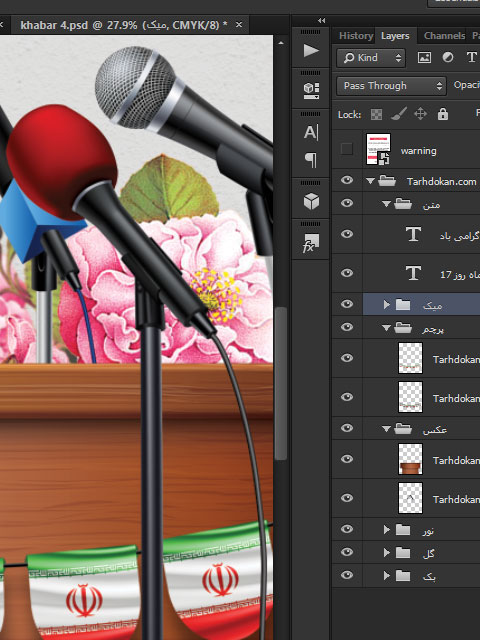Screen dimensions: 480x640
Task: Open the Actions panel play icon
Action: coord(311,51)
